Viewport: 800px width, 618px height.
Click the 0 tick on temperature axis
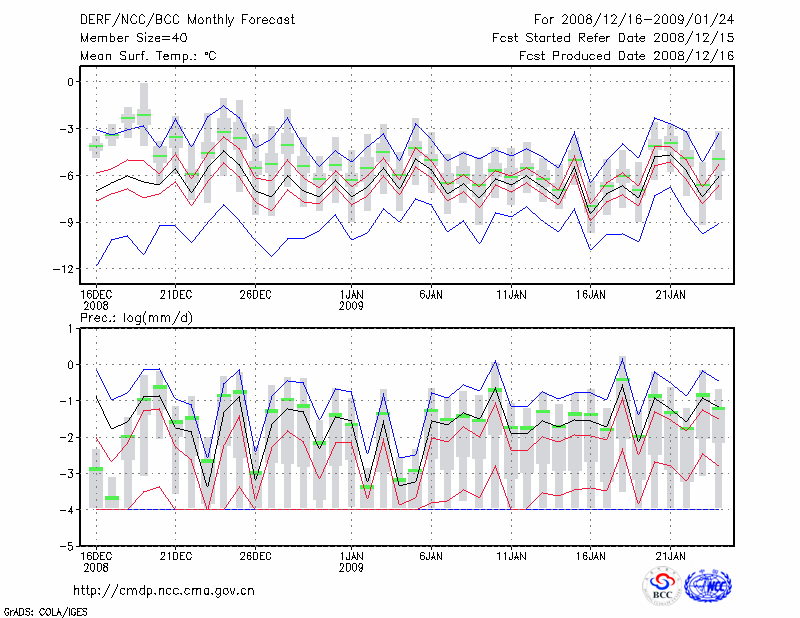(x=70, y=82)
